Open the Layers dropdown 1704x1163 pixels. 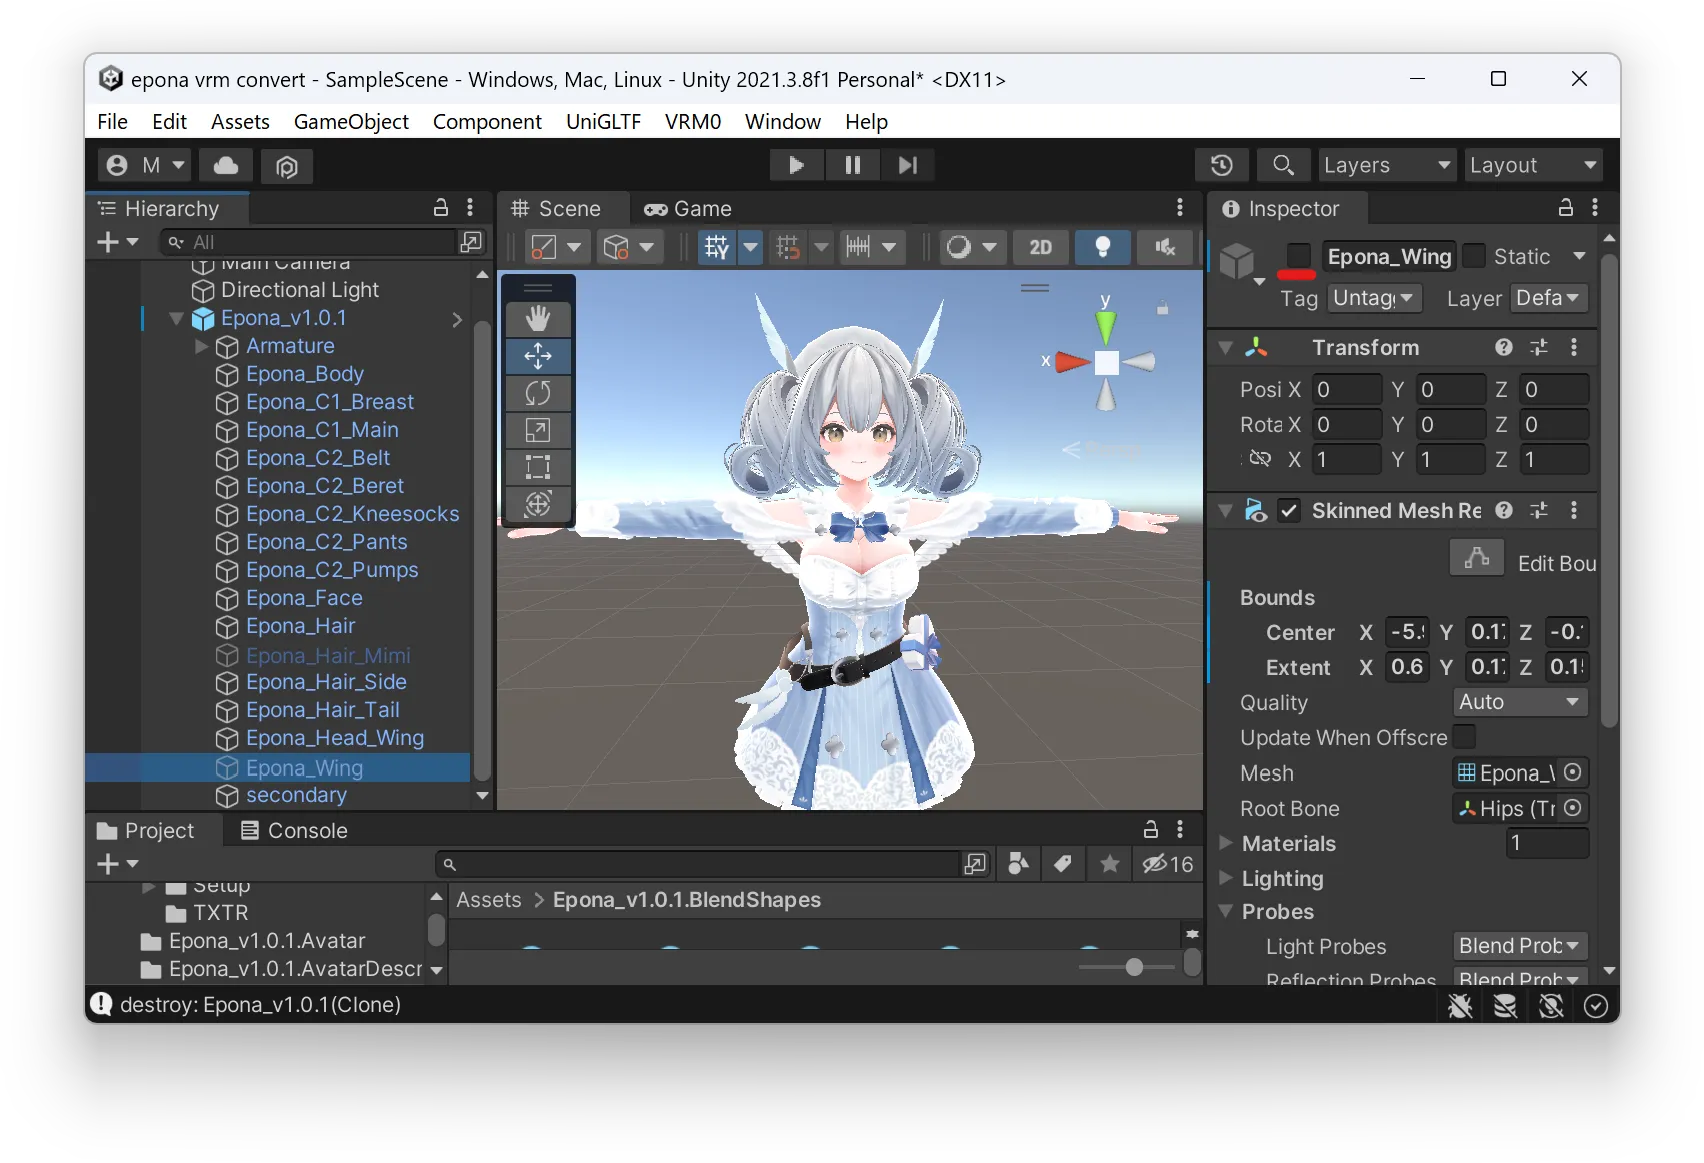click(1386, 165)
